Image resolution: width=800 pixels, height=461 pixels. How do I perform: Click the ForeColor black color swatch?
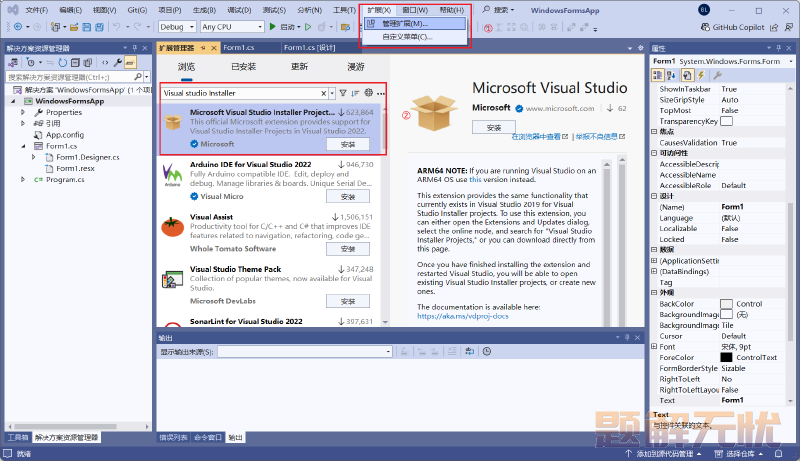coord(726,357)
